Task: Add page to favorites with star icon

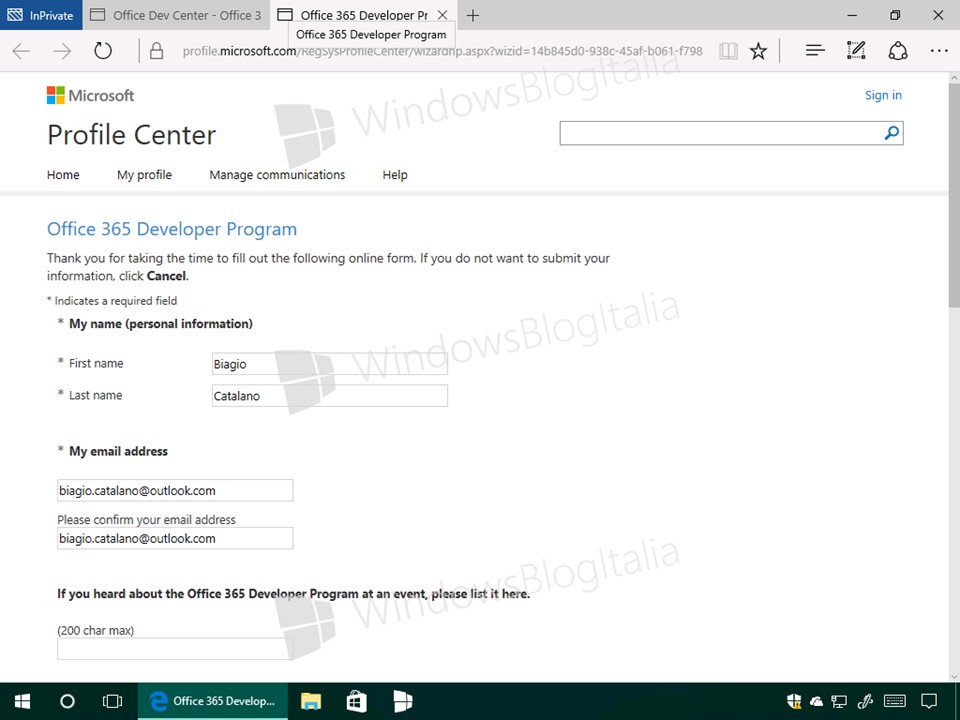Action: [x=758, y=51]
